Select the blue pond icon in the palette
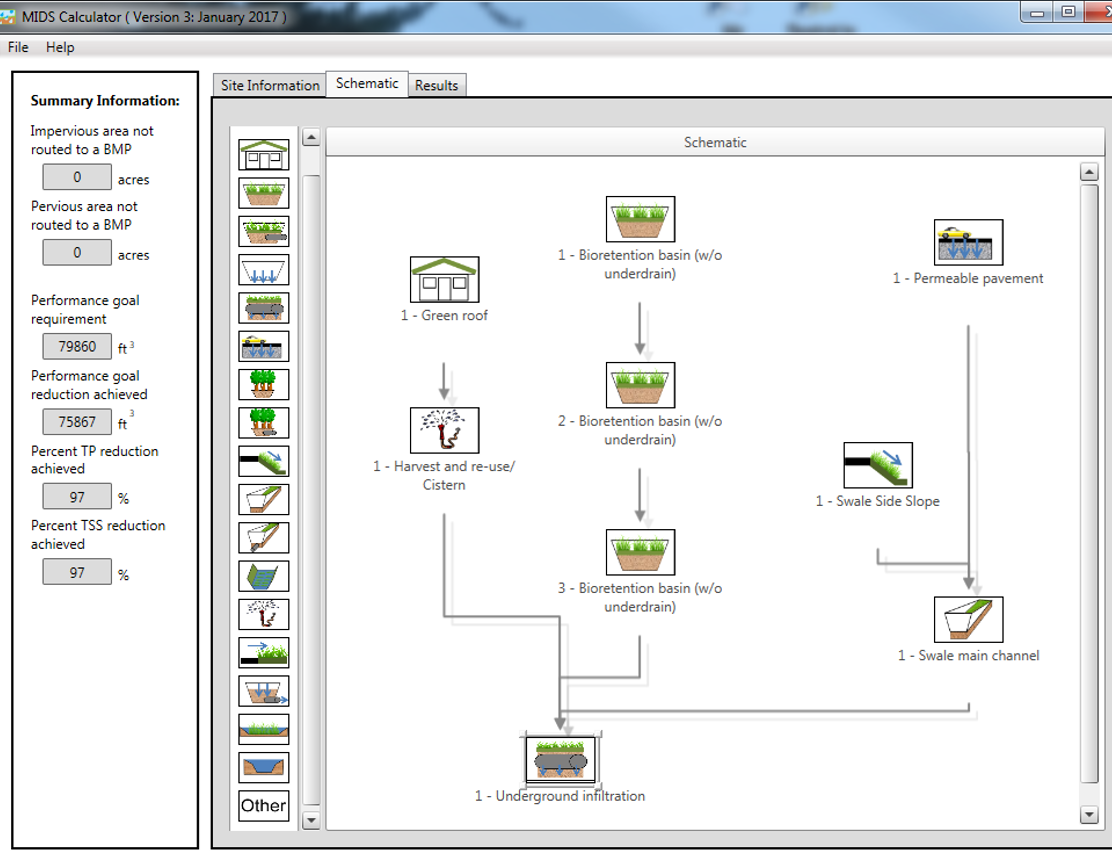Image resolution: width=1112 pixels, height=854 pixels. pyautogui.click(x=264, y=767)
